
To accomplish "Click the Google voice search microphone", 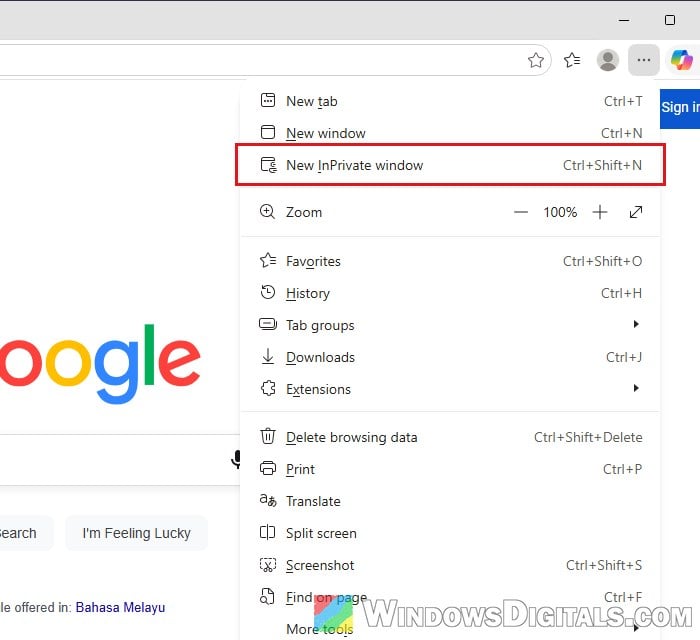I will (237, 459).
